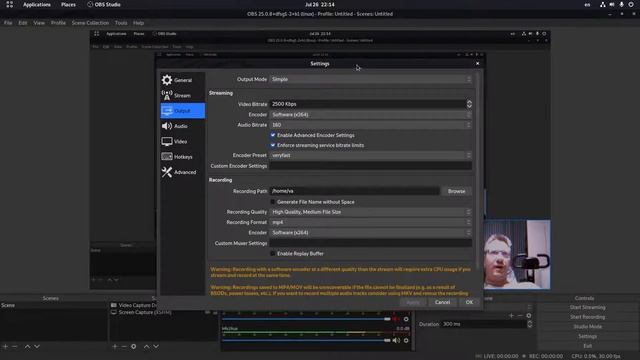Open the Stream settings section
The image size is (640, 360).
(182, 96)
